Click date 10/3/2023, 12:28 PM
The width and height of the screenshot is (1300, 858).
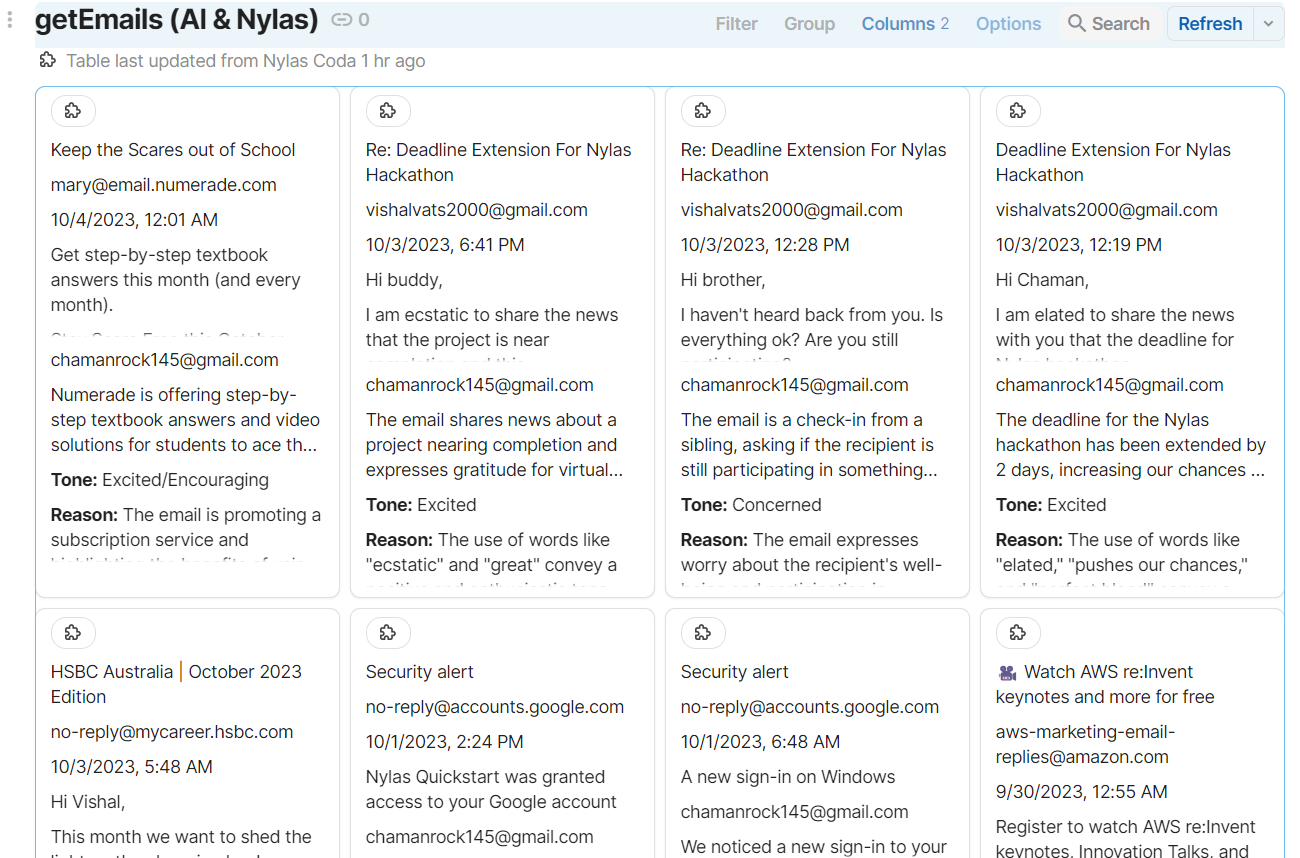[x=765, y=245]
